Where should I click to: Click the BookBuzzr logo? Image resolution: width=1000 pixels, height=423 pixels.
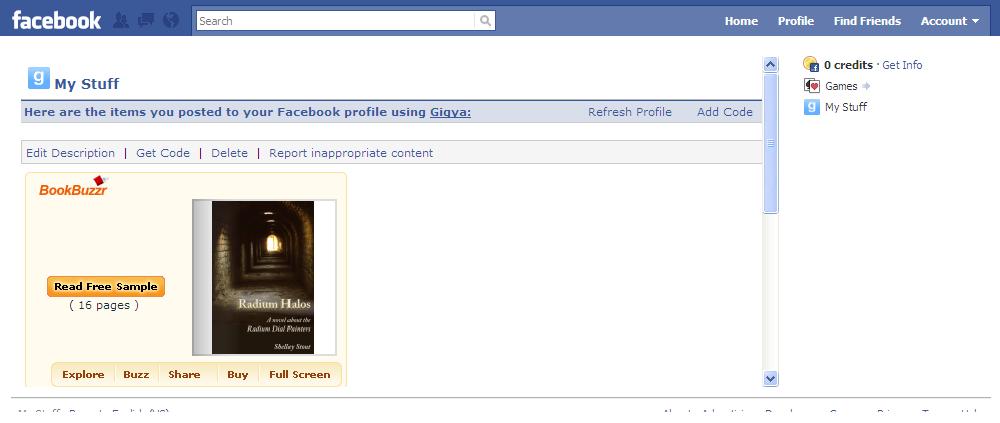point(73,186)
